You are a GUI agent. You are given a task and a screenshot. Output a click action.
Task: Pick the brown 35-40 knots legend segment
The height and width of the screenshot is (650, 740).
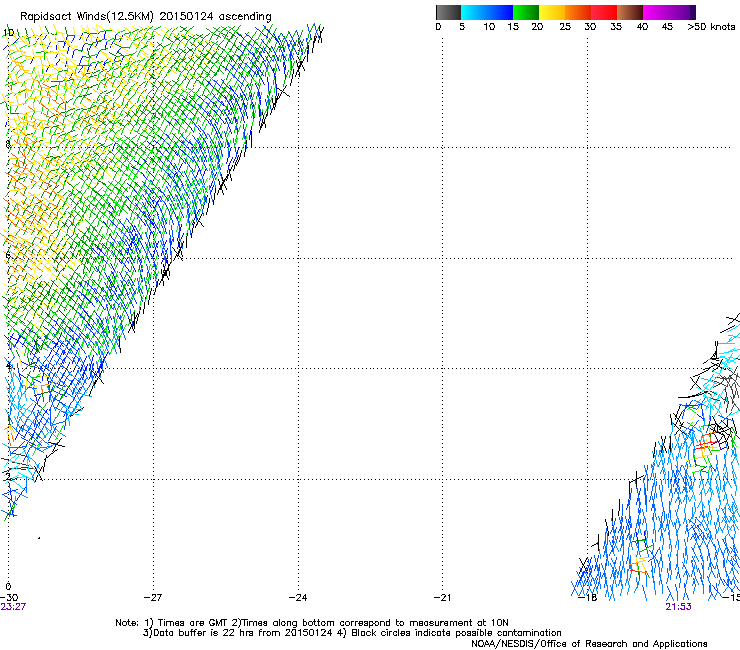click(630, 12)
